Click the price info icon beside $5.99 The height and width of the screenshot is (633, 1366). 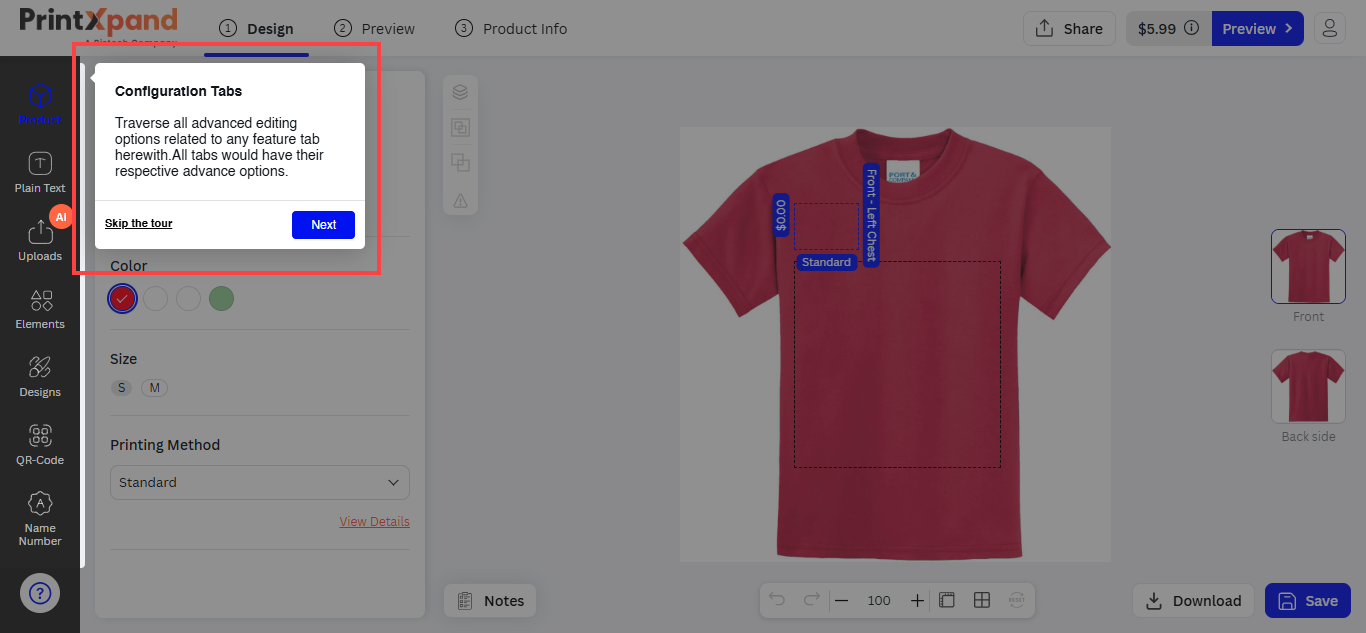click(1191, 29)
